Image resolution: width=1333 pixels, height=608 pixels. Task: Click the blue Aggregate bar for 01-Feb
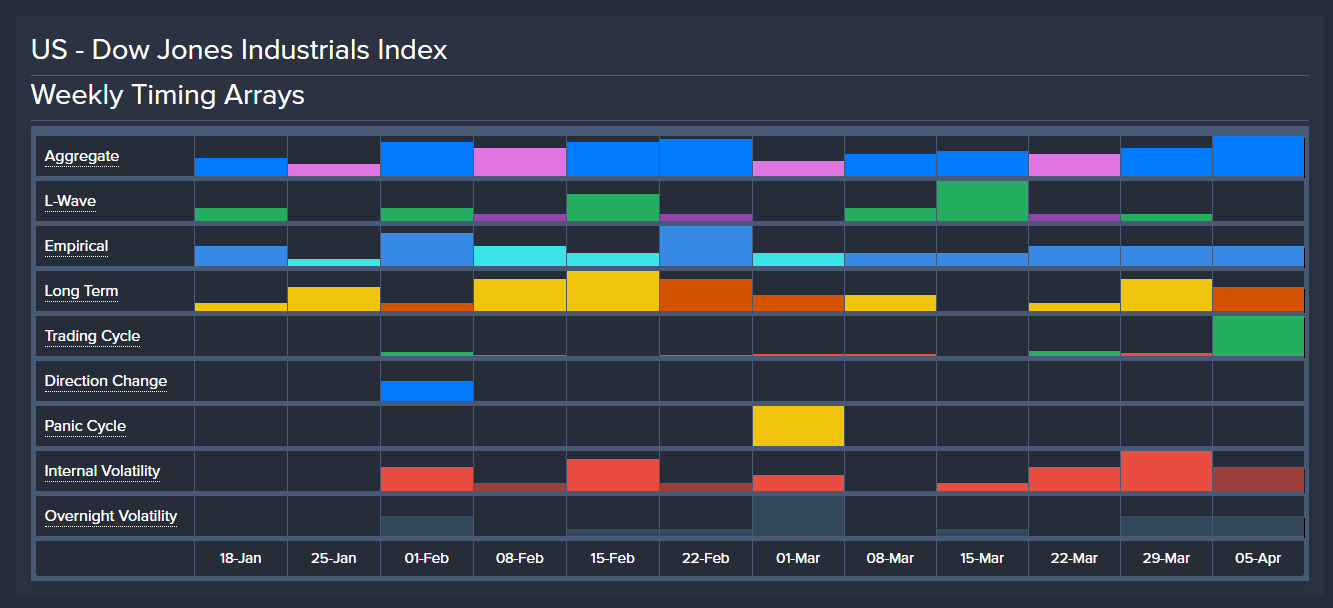point(427,159)
